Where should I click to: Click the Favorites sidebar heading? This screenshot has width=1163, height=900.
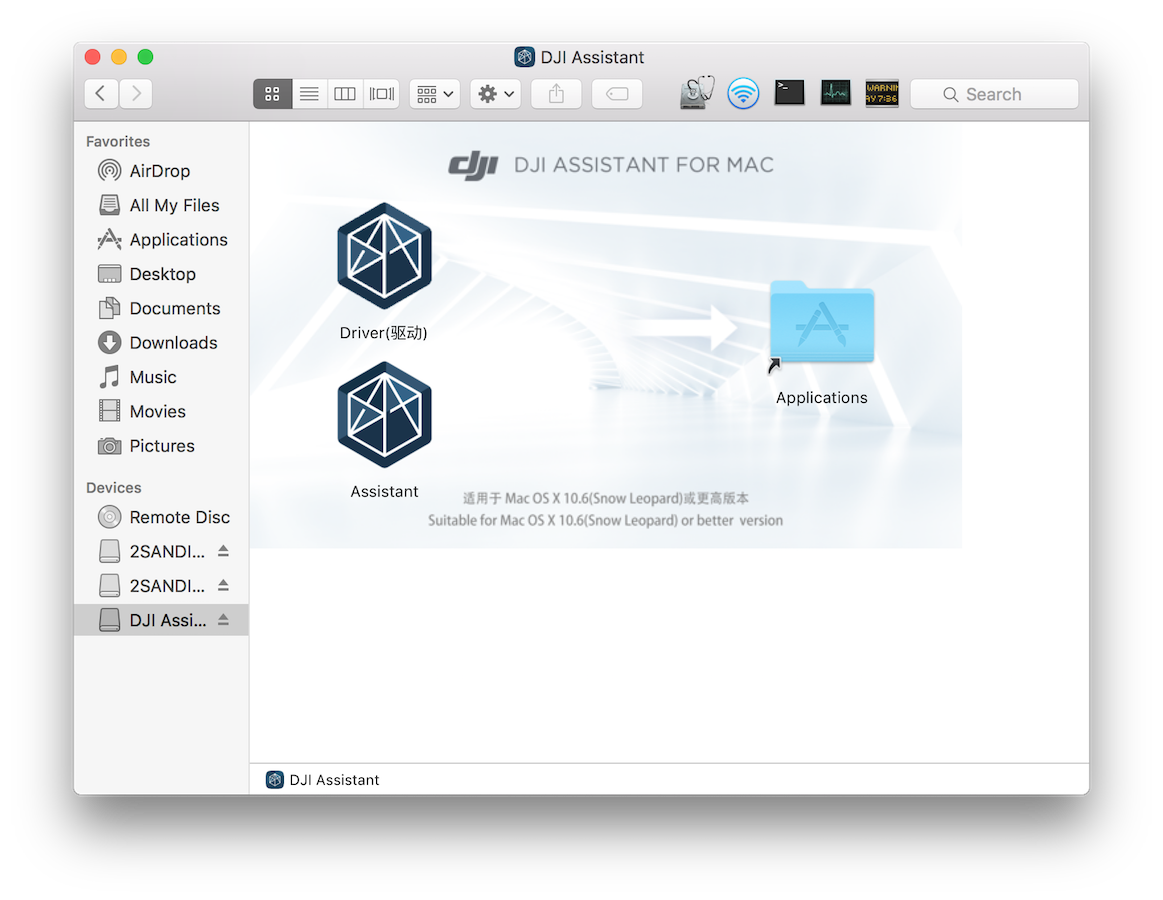pos(118,141)
